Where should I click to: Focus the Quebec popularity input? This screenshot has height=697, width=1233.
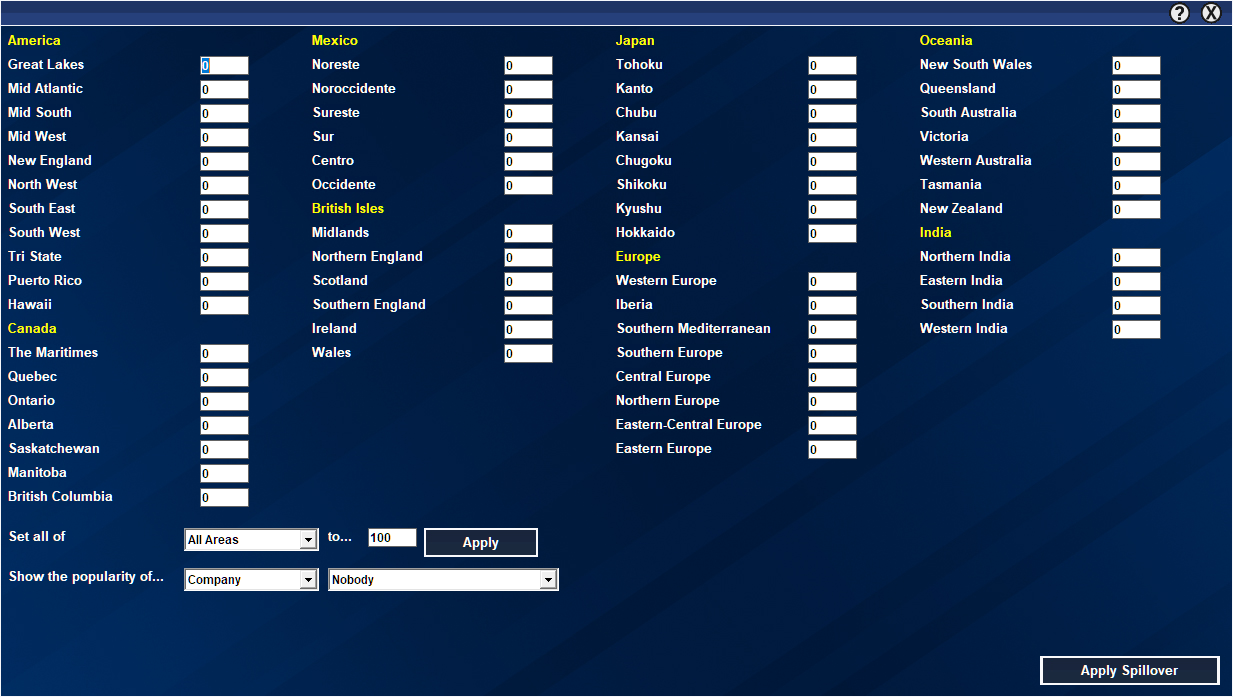click(224, 378)
